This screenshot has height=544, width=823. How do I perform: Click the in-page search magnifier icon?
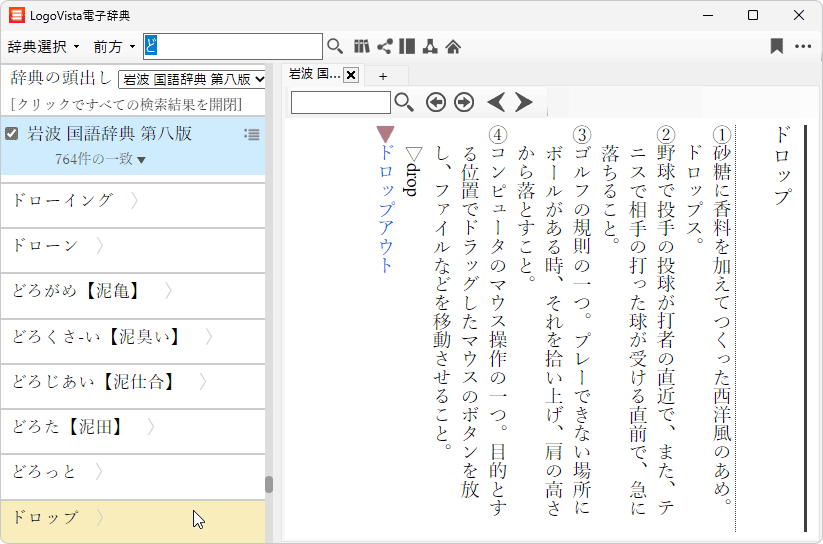click(x=404, y=102)
